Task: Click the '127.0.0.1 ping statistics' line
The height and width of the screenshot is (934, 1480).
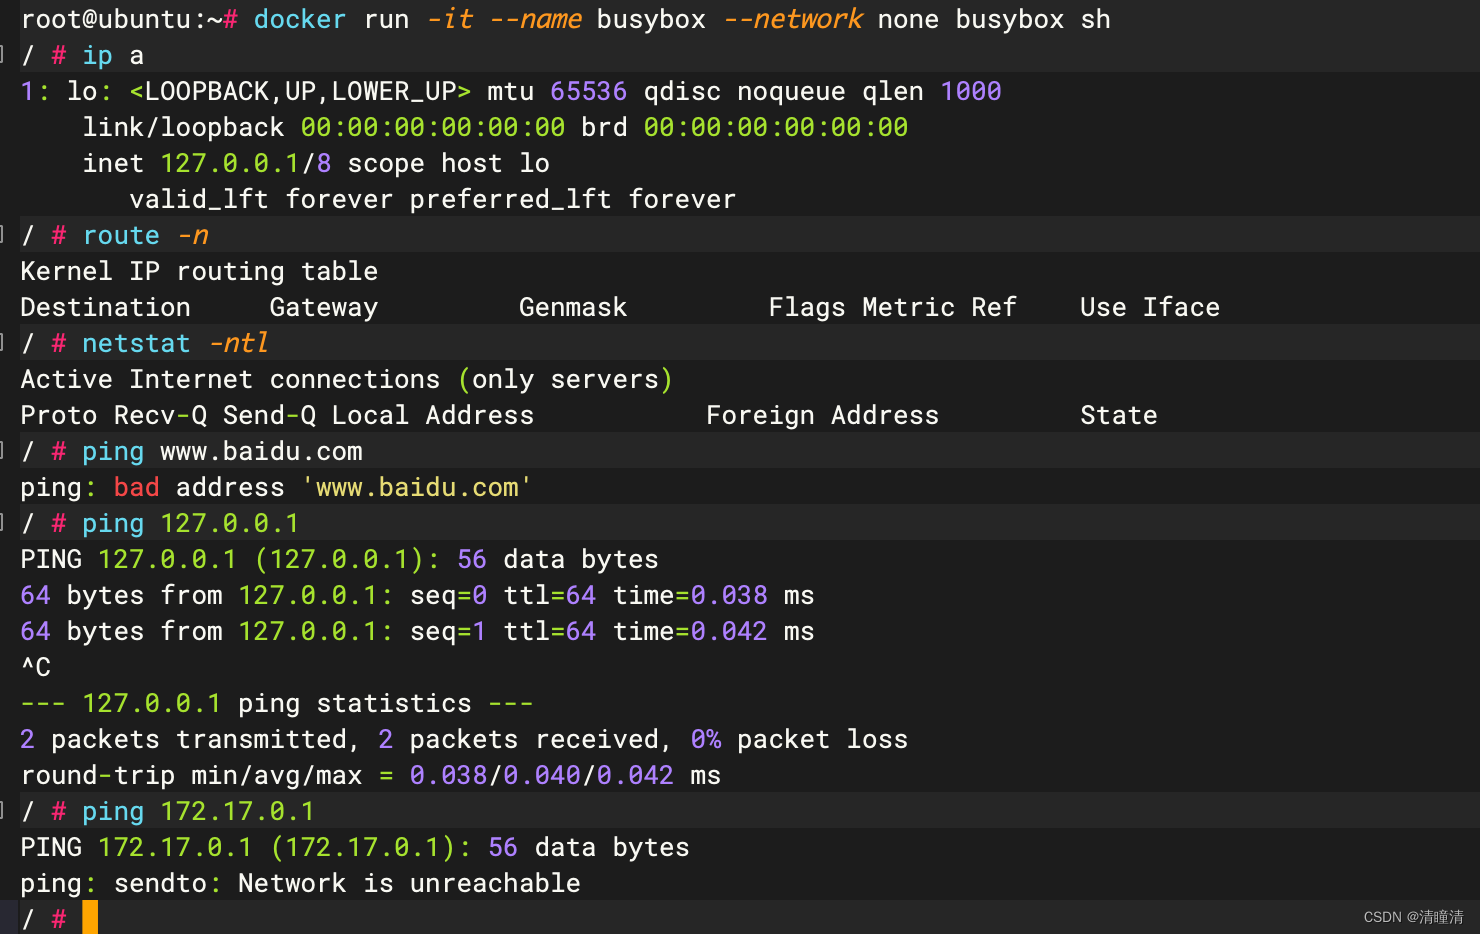Action: (x=277, y=703)
